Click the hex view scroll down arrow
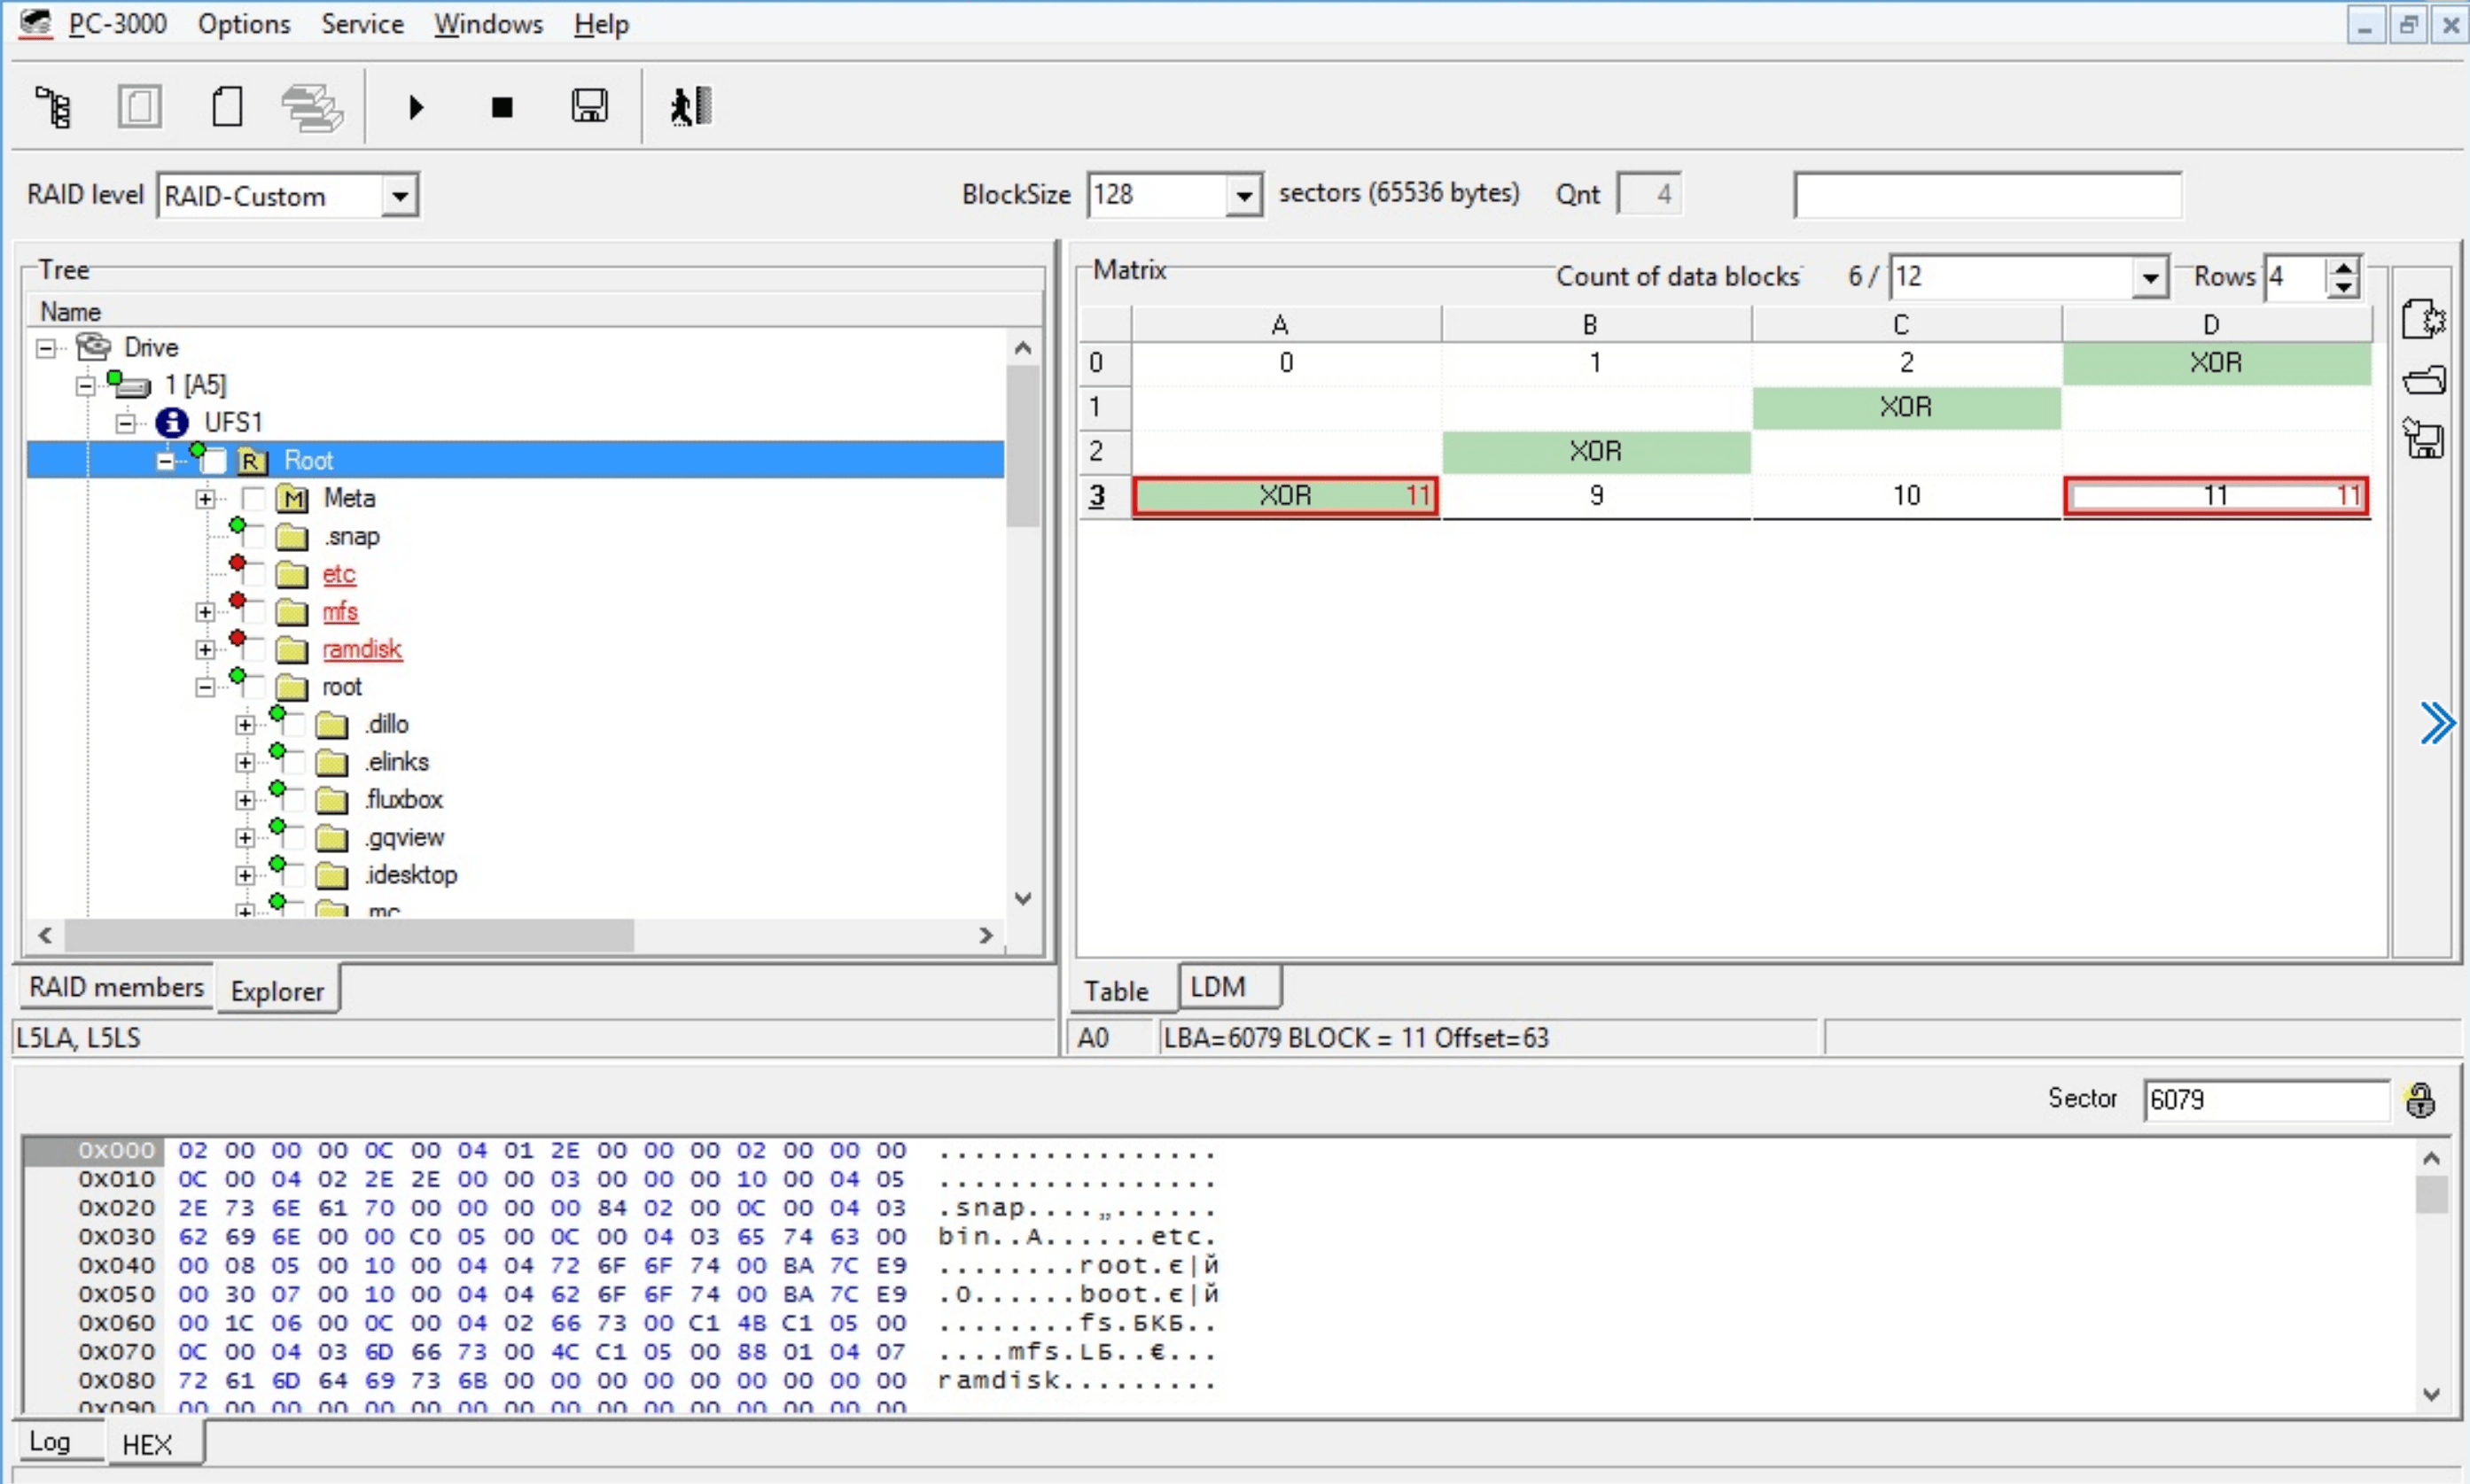This screenshot has width=2470, height=1484. (x=2432, y=1394)
